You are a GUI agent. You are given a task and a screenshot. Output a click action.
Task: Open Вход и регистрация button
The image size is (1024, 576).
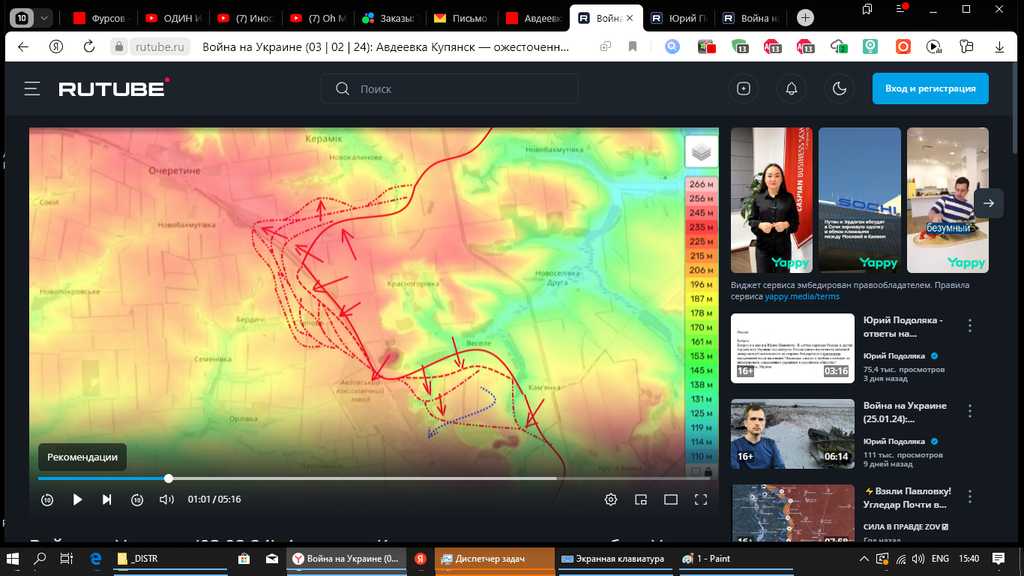point(930,89)
